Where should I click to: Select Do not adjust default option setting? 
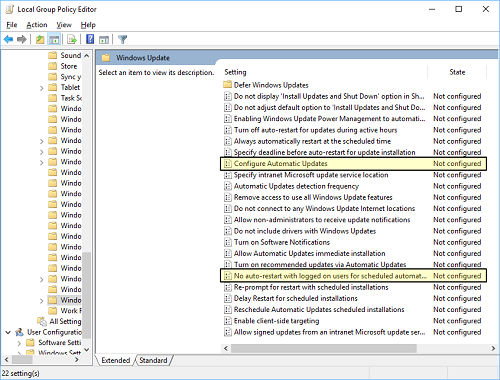[x=353, y=108]
